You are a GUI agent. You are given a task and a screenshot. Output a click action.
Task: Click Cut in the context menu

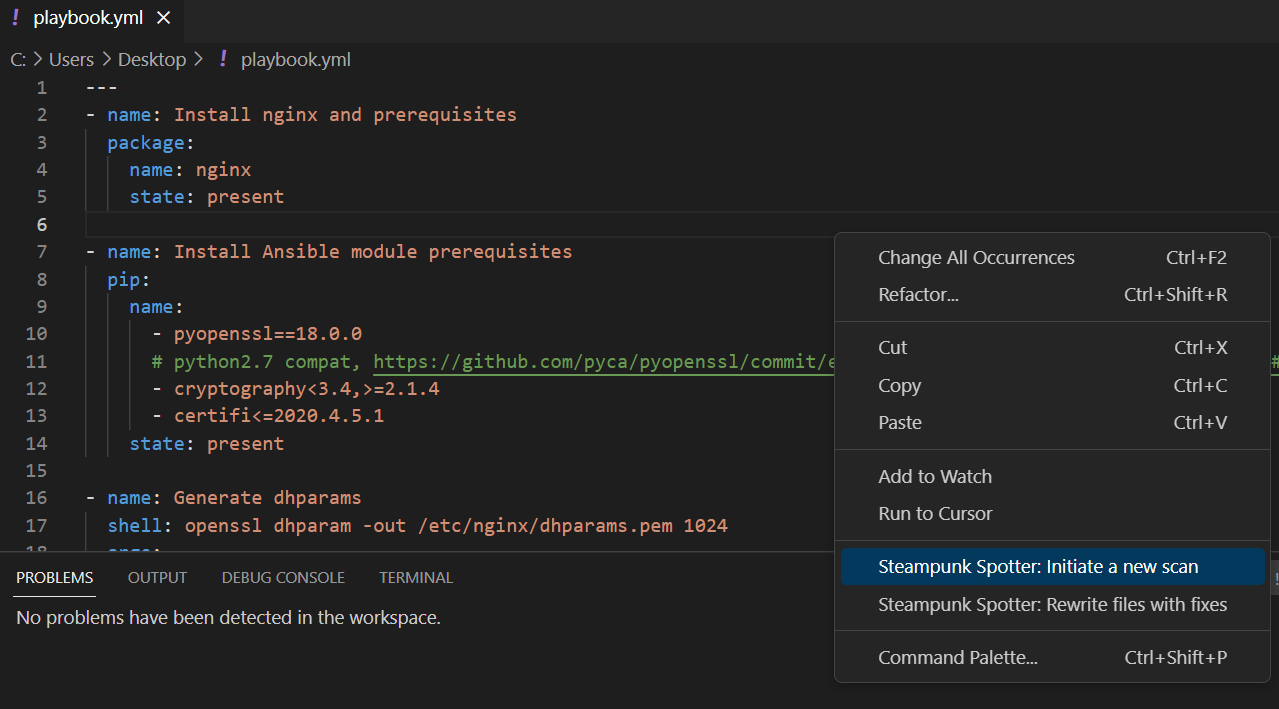click(x=892, y=348)
